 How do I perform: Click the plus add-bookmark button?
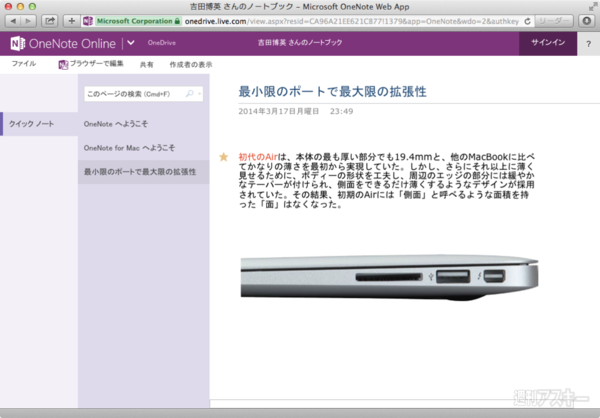(x=72, y=21)
